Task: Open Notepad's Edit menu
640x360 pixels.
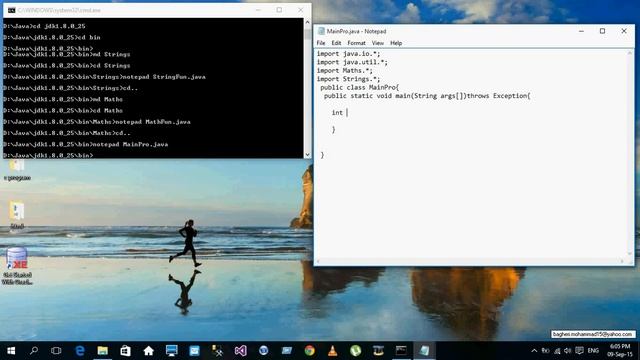Action: (336, 43)
